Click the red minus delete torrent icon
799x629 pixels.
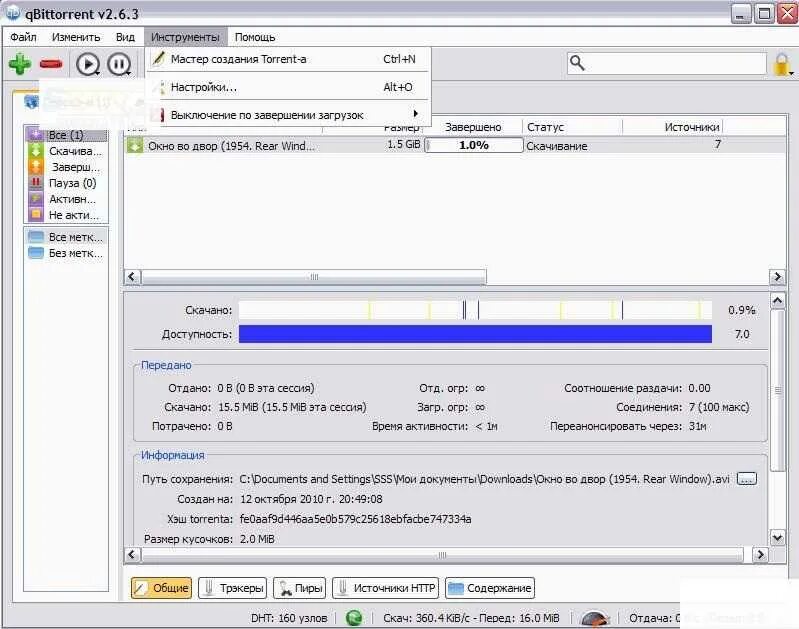point(51,64)
